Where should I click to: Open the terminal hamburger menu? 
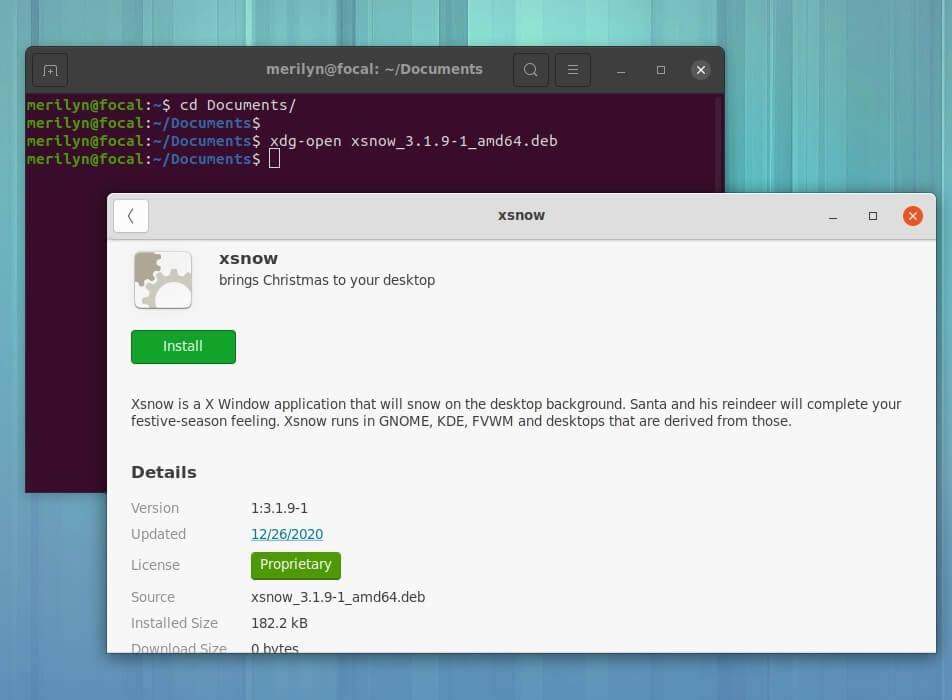coord(572,70)
